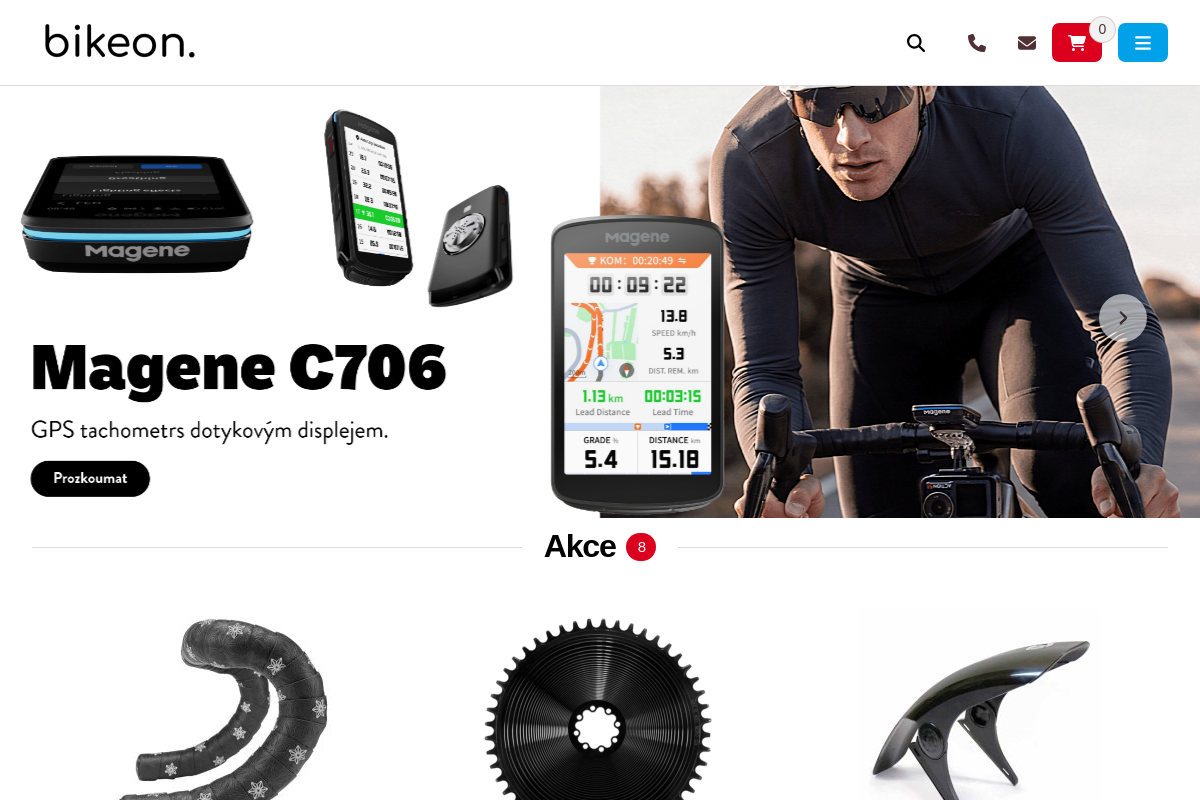Click the bikeon. logo
The width and height of the screenshot is (1200, 800).
tap(120, 41)
